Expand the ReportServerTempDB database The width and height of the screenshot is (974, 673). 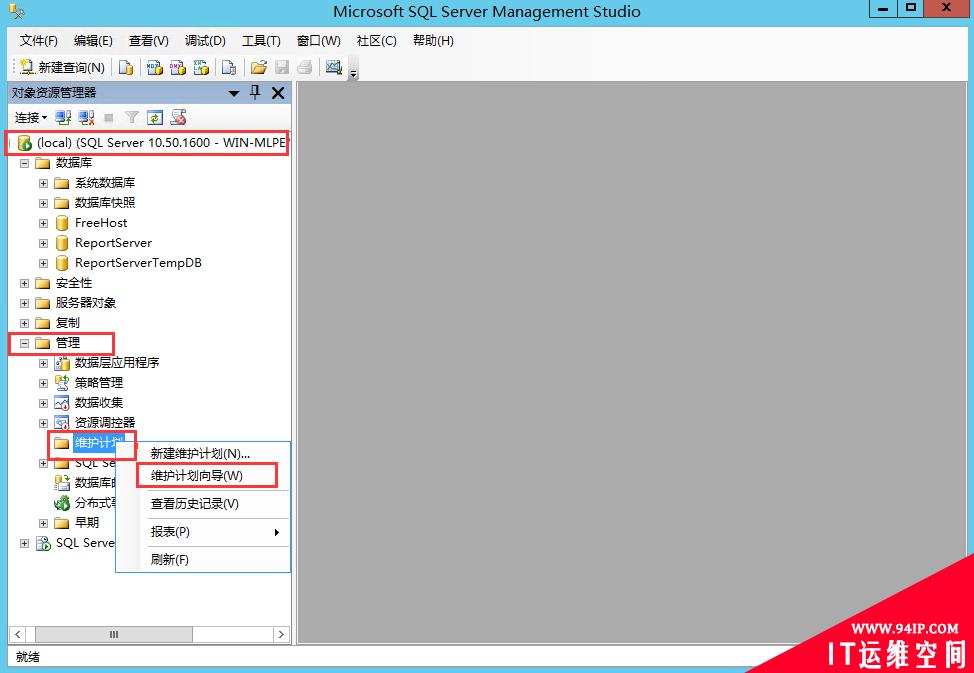point(43,263)
